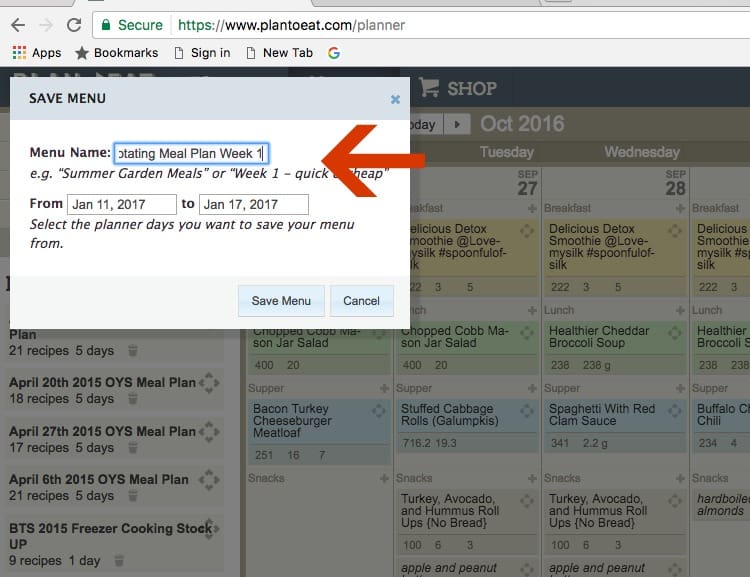Image resolution: width=750 pixels, height=577 pixels.
Task: Click move handle on Healthier Cheddar Broccoli Soup
Action: (x=675, y=333)
